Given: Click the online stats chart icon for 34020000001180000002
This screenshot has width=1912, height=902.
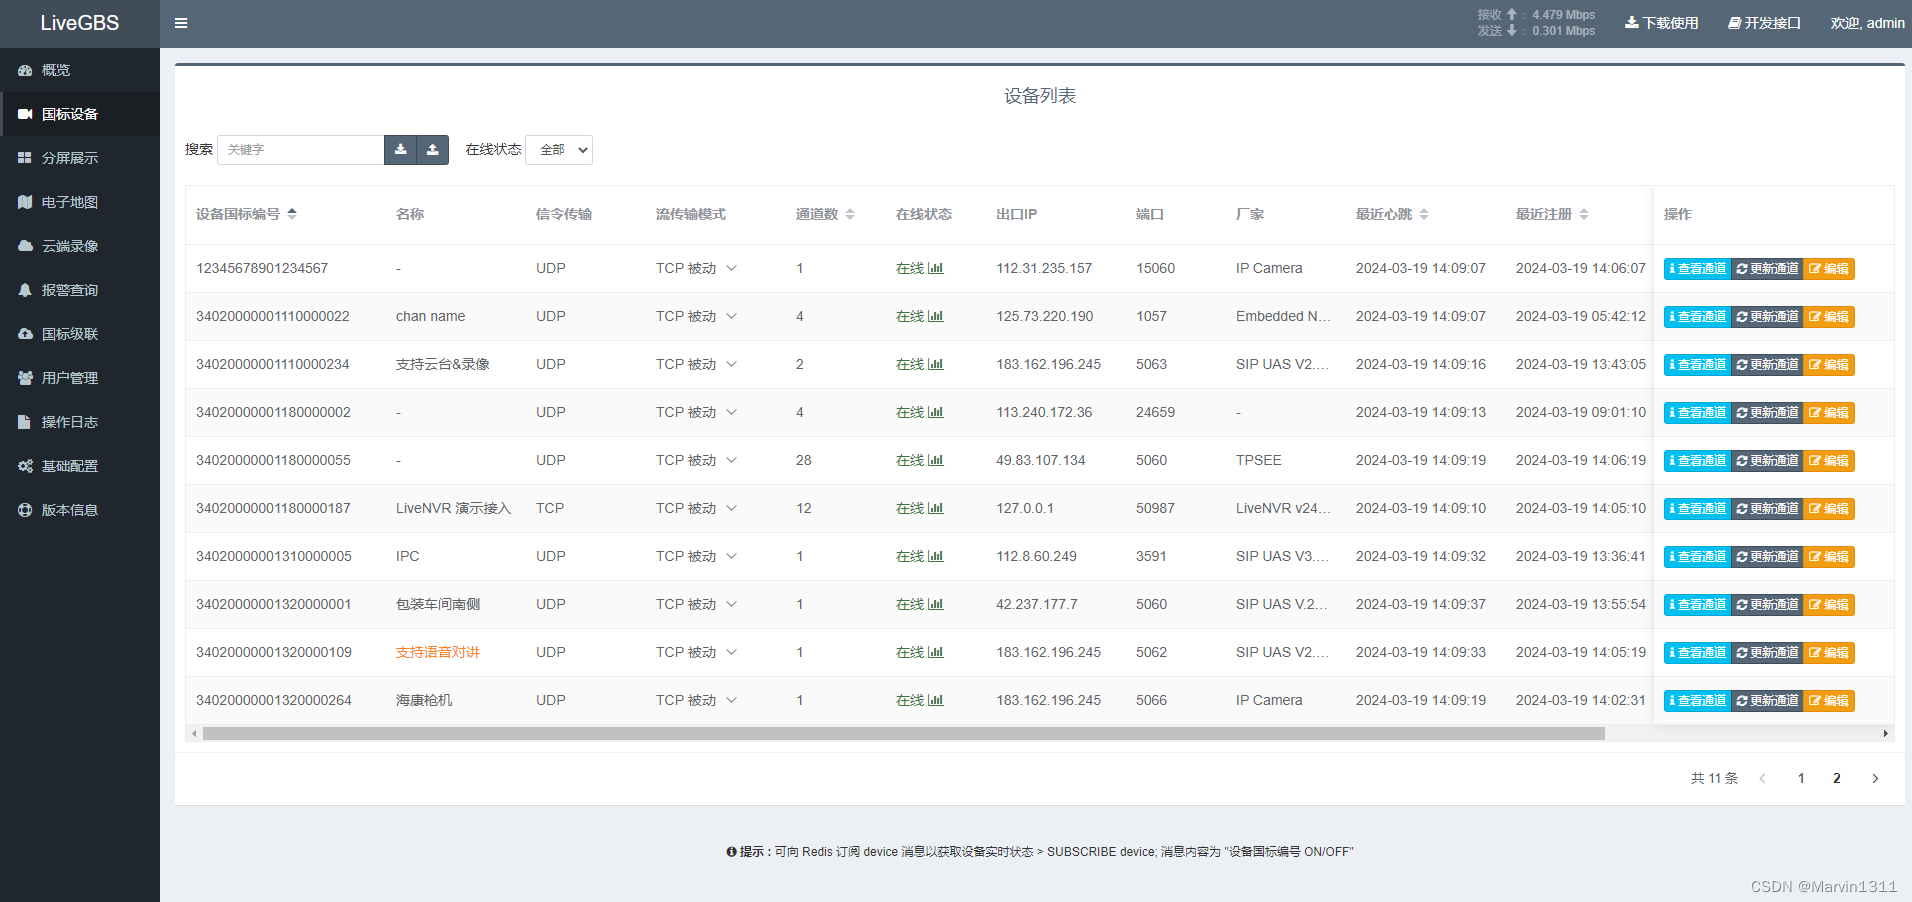Looking at the screenshot, I should pos(936,412).
